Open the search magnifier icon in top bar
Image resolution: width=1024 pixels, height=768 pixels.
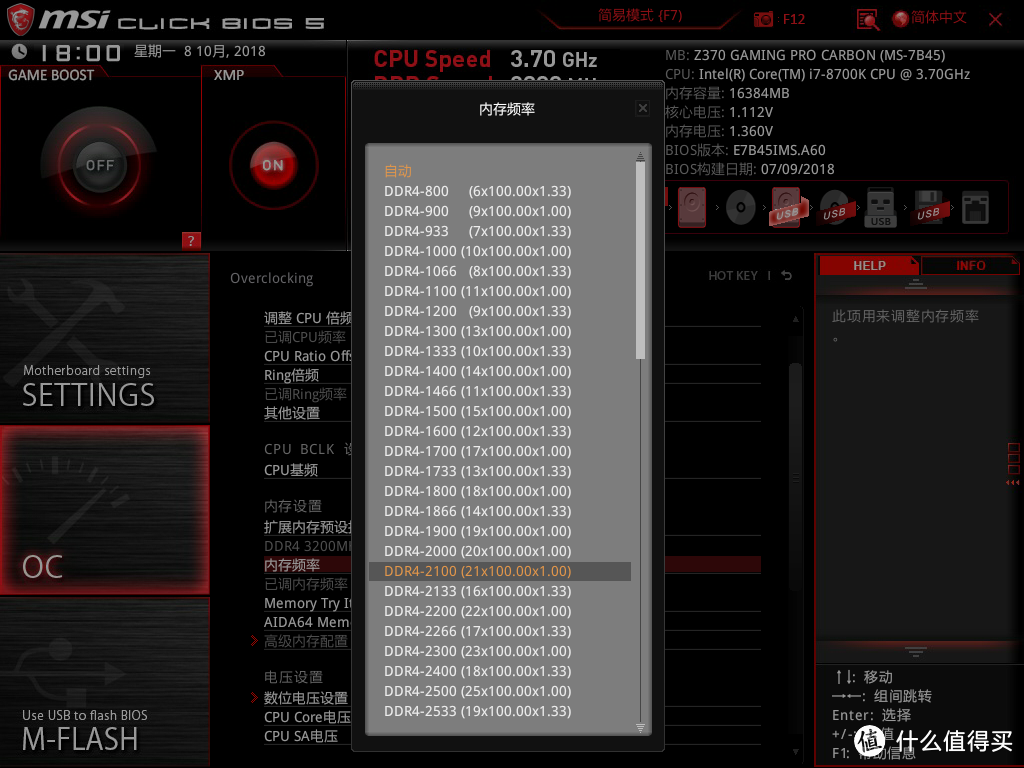click(867, 20)
